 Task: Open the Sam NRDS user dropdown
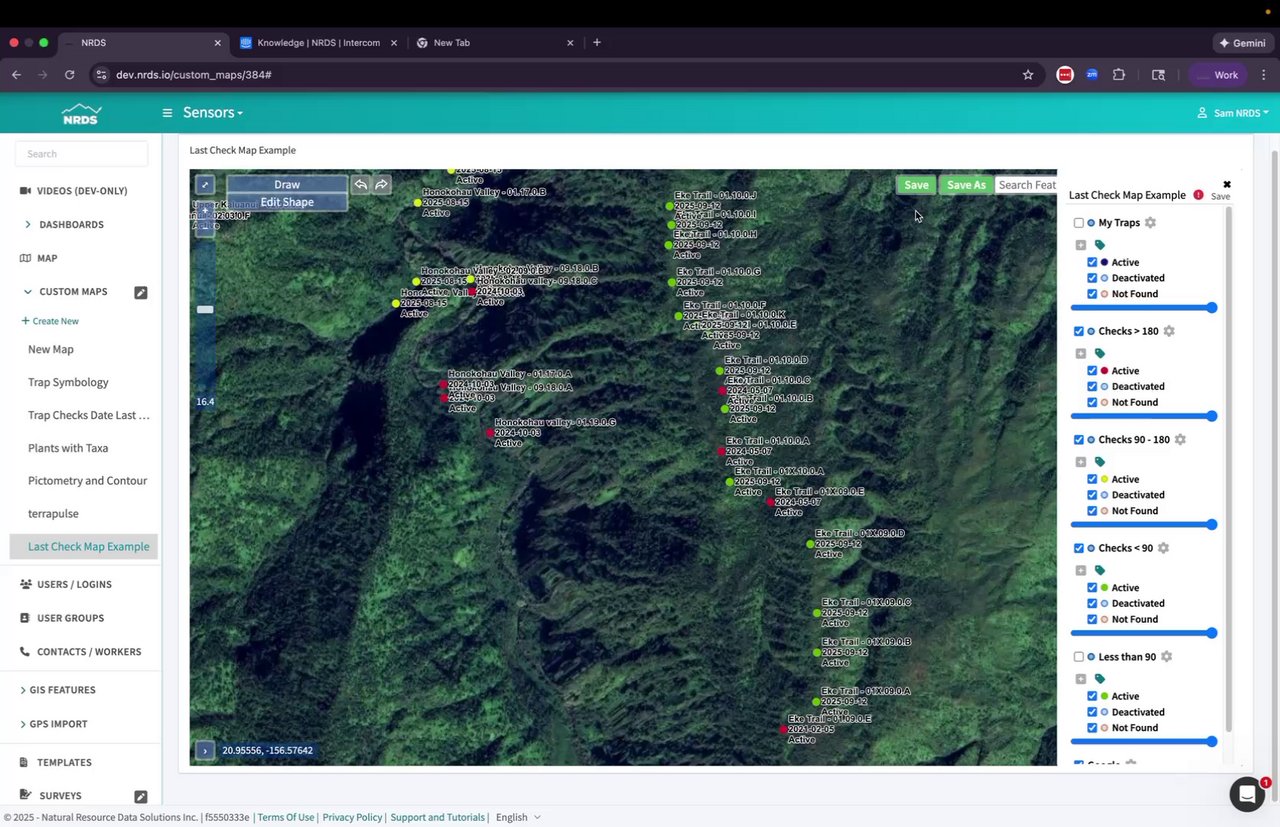point(1233,113)
